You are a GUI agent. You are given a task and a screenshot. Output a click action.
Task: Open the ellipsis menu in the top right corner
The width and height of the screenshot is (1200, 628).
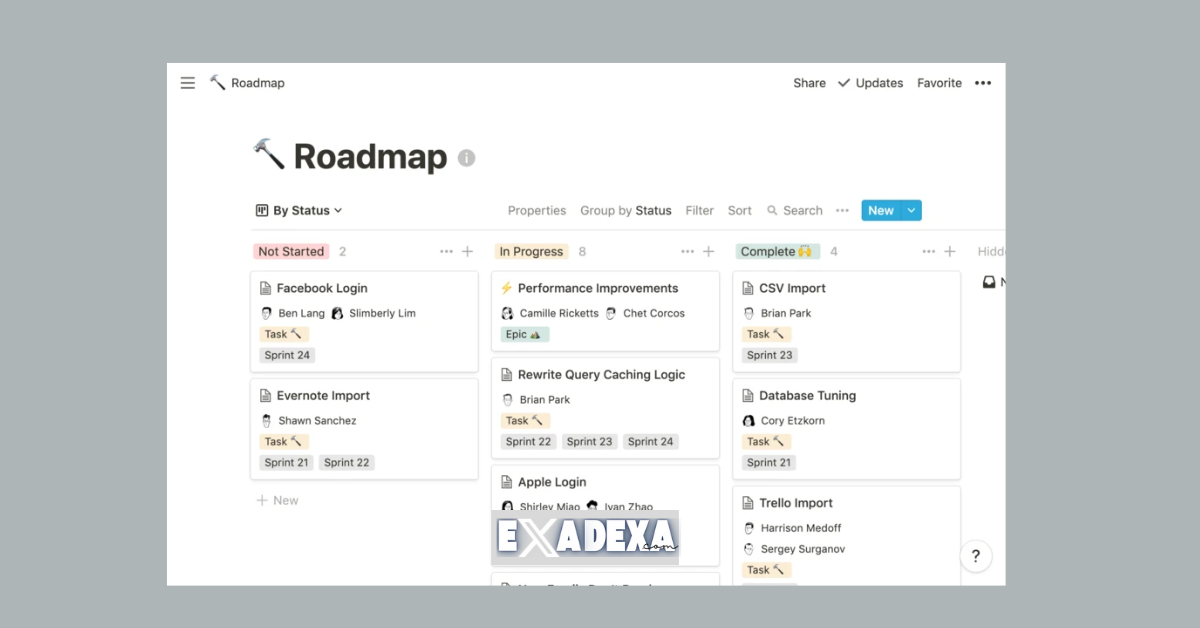click(983, 83)
